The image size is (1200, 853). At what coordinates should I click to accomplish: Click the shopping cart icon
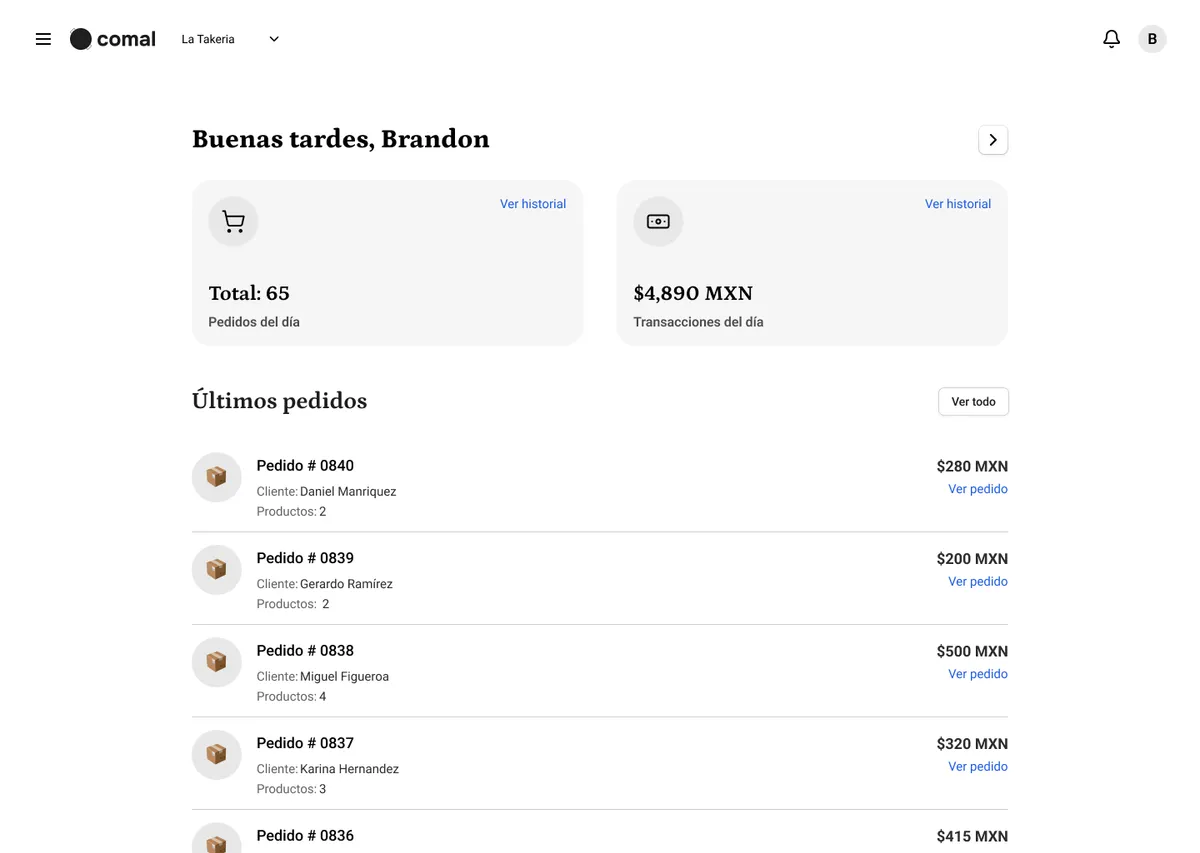click(233, 222)
